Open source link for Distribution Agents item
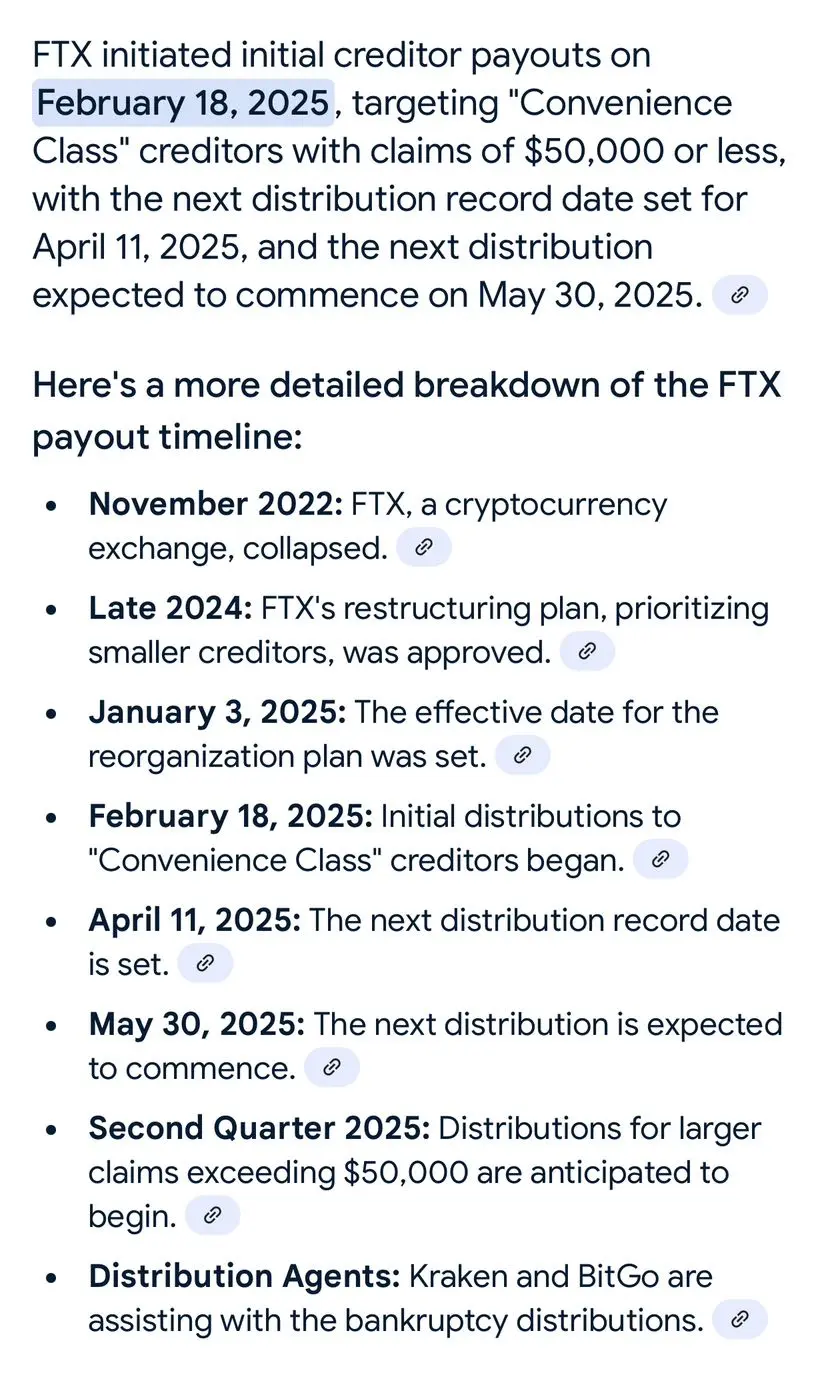The height and width of the screenshot is (1393, 828). click(x=740, y=1320)
